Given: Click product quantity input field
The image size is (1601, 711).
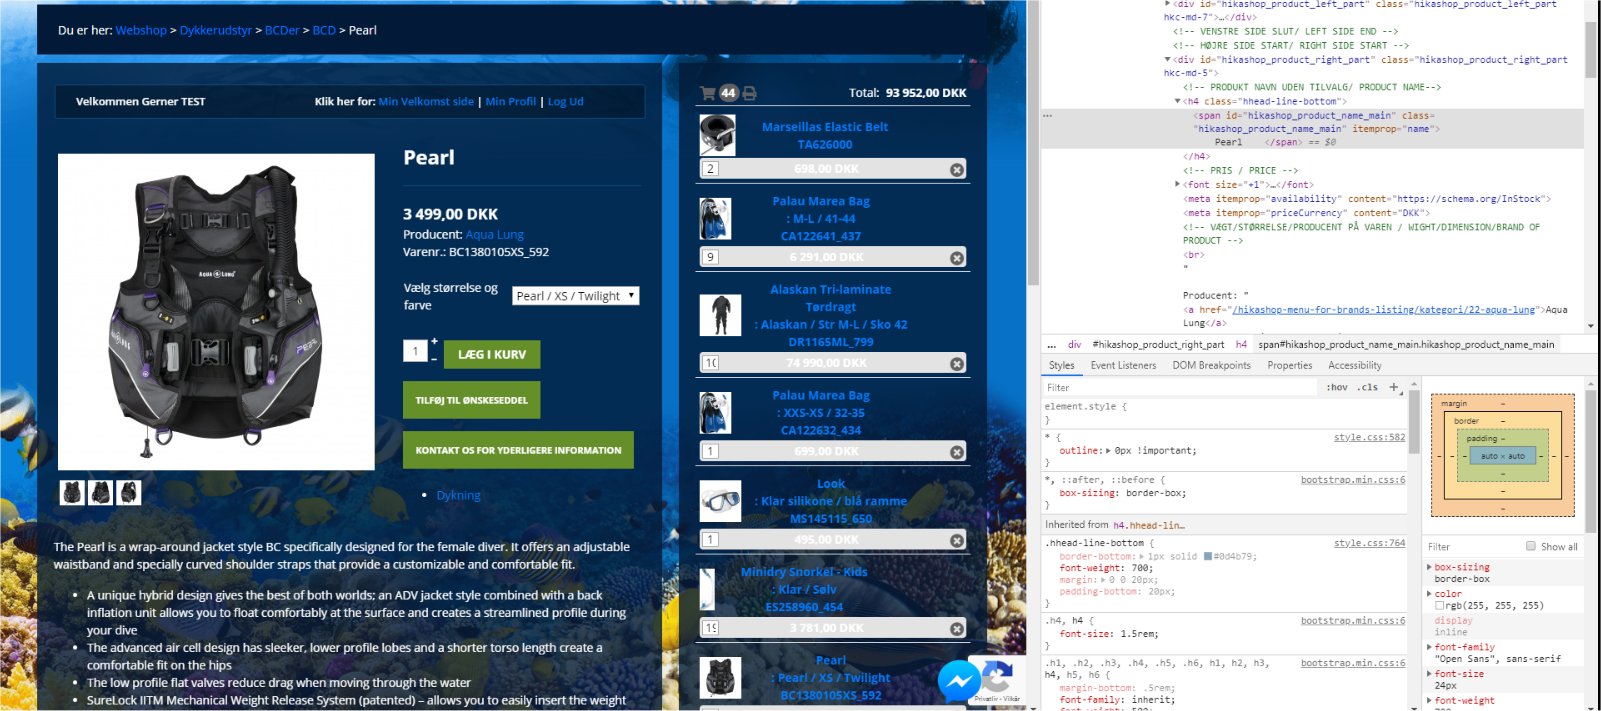Looking at the screenshot, I should click(x=416, y=351).
